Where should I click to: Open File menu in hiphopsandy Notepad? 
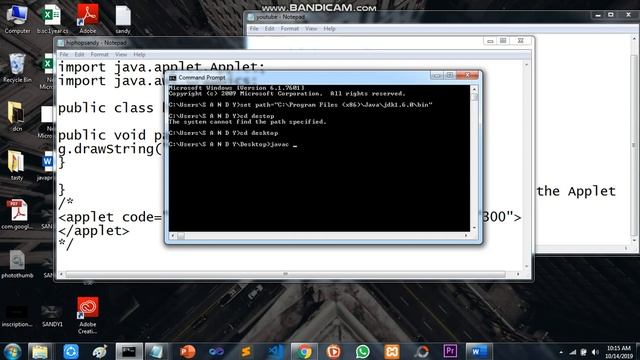click(64, 54)
